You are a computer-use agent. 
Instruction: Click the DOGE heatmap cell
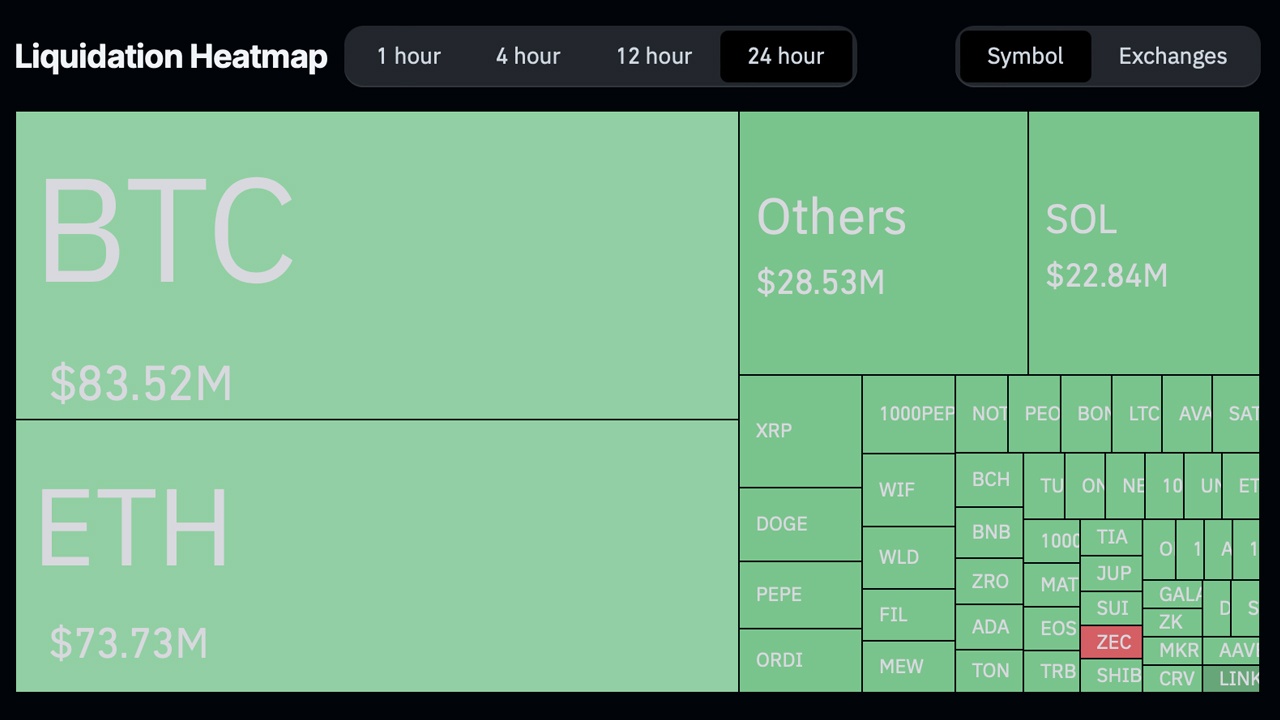point(800,524)
